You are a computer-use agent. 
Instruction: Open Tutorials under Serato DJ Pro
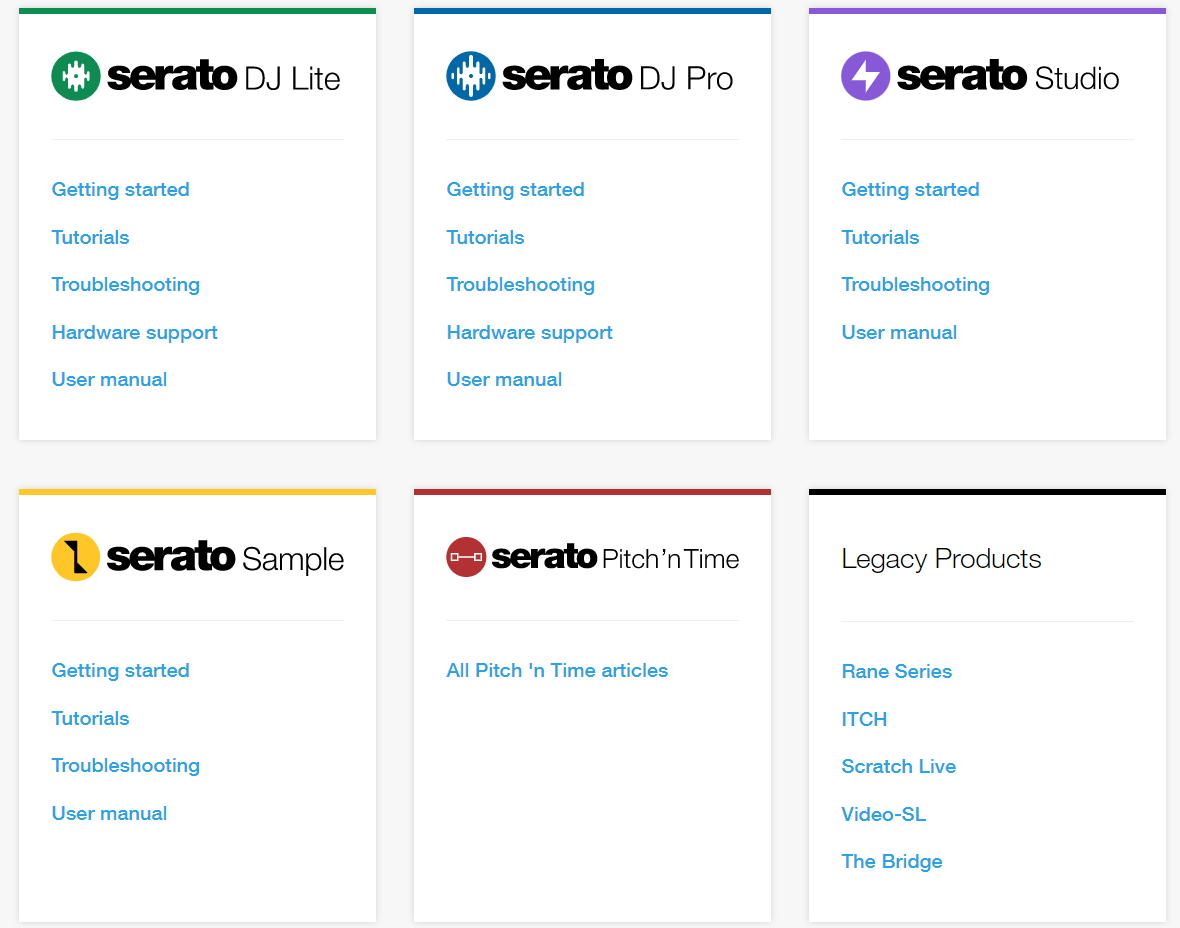tap(485, 237)
